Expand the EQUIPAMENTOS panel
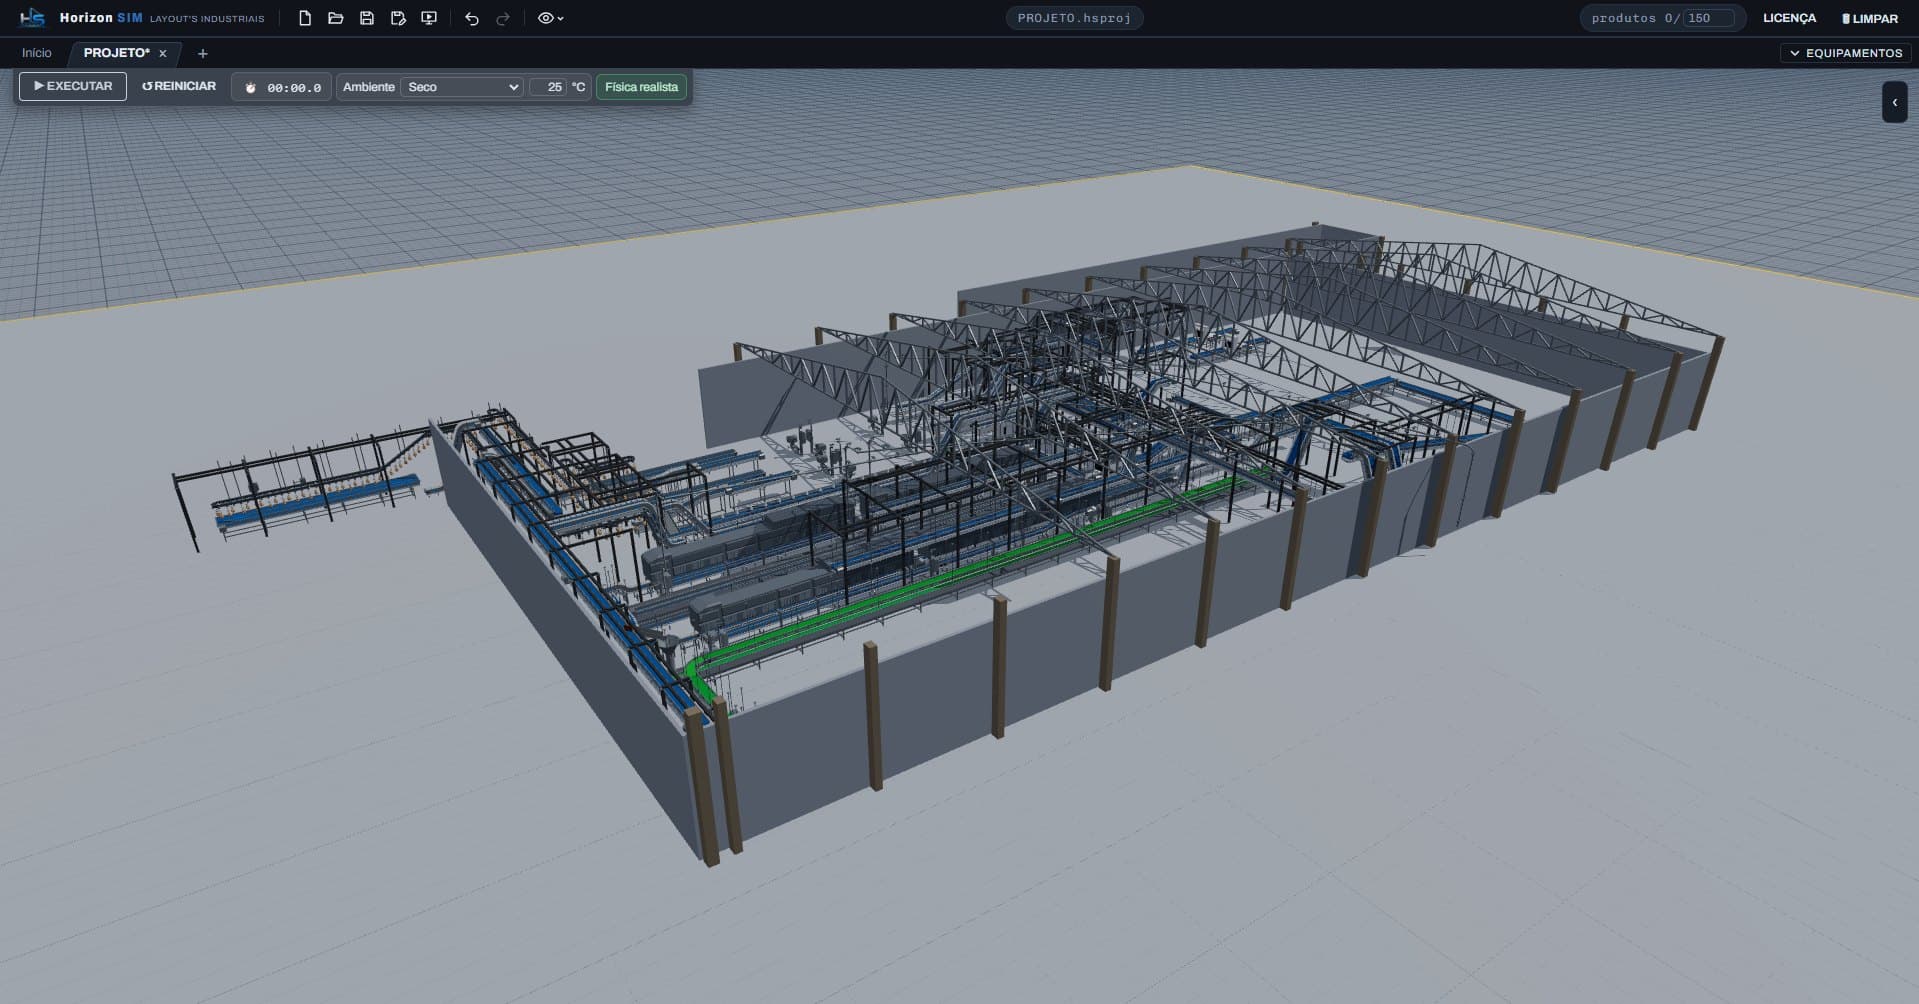 1845,53
